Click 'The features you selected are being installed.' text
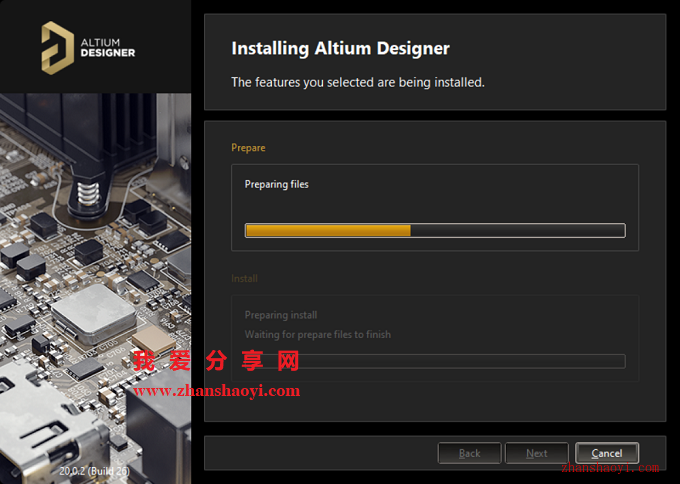Screen dimensions: 680x484 [x=358, y=82]
